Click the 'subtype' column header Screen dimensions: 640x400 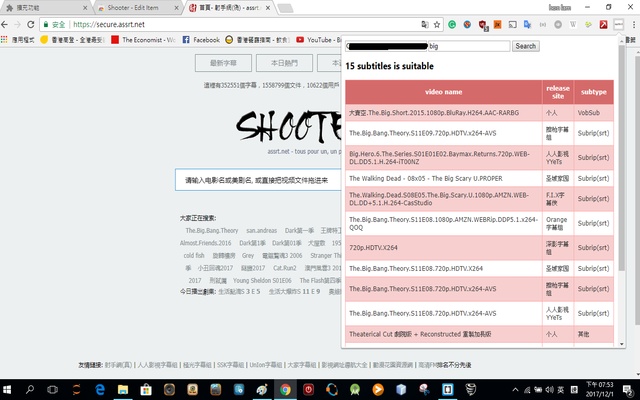593,92
